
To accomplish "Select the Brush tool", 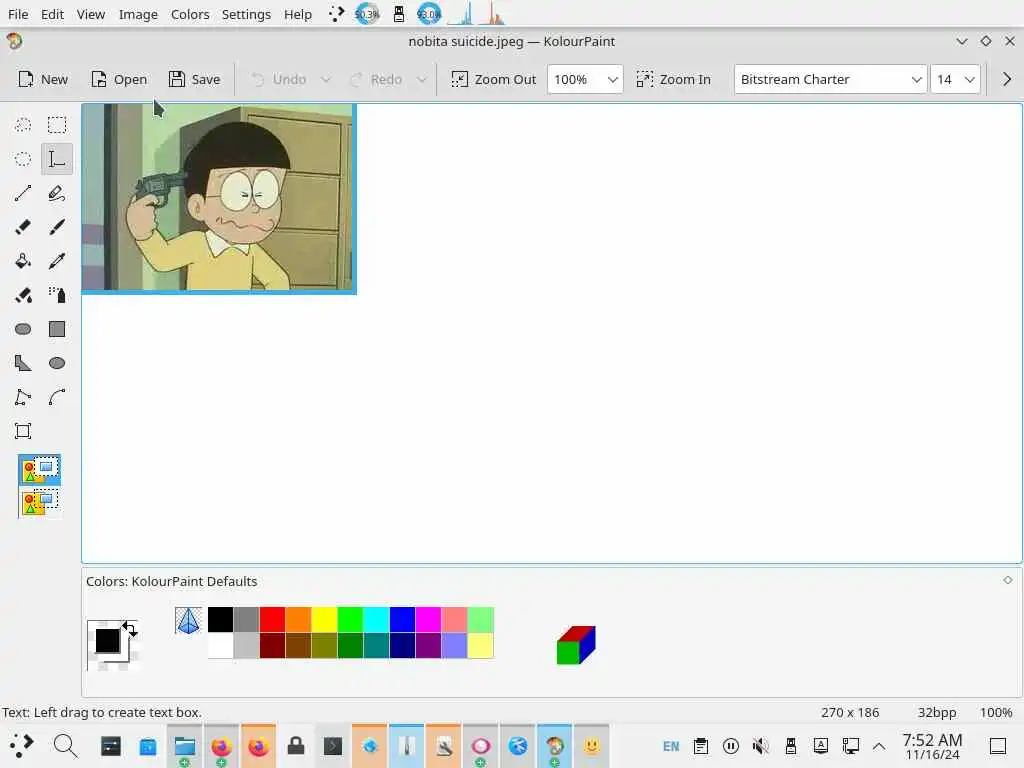I will [57, 227].
